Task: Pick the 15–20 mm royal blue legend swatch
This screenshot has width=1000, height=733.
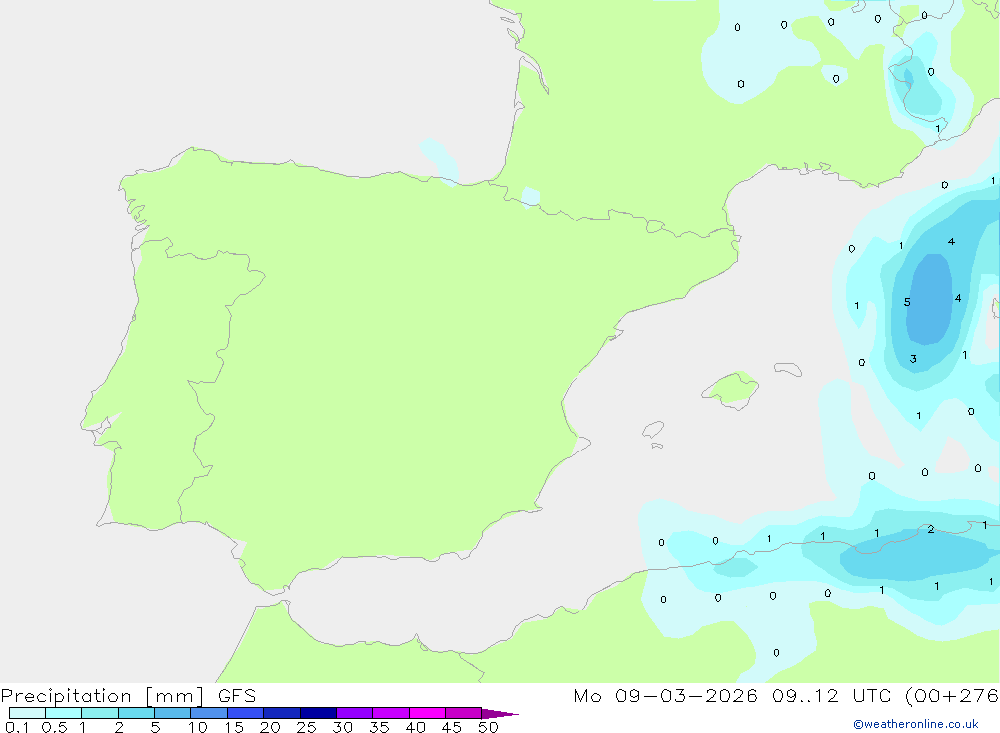Action: tap(246, 713)
